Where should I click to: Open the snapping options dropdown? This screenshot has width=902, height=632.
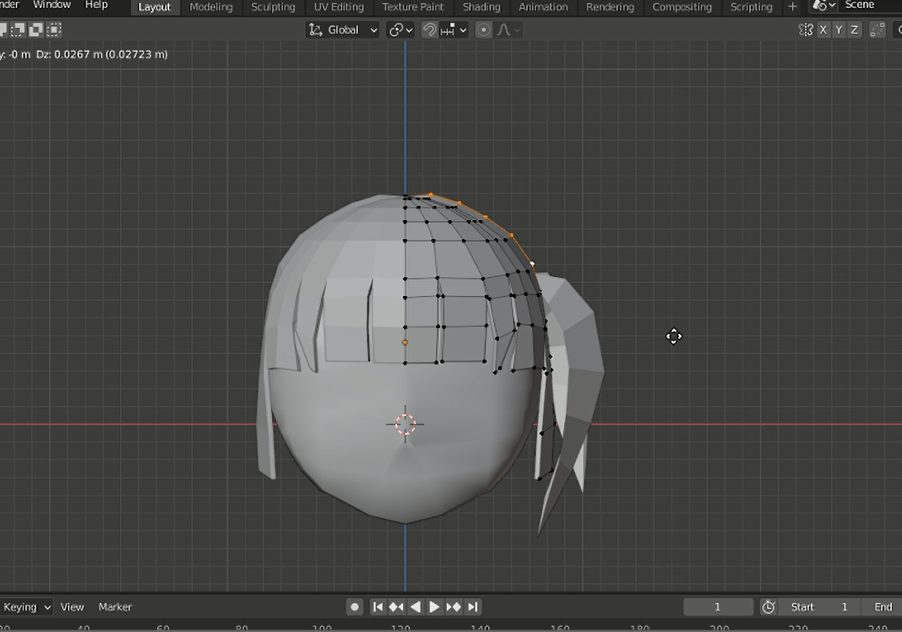click(453, 30)
